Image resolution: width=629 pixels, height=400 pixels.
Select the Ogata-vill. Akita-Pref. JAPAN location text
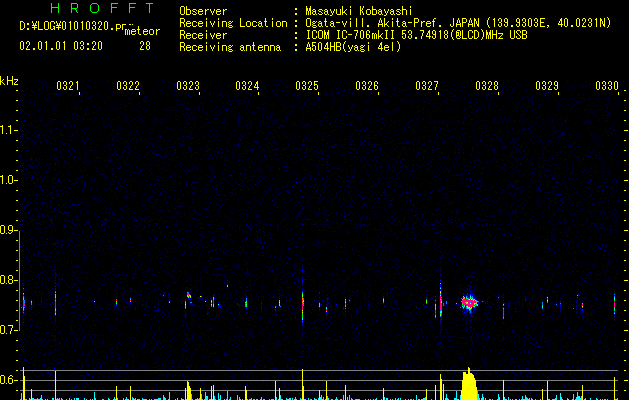click(x=458, y=23)
